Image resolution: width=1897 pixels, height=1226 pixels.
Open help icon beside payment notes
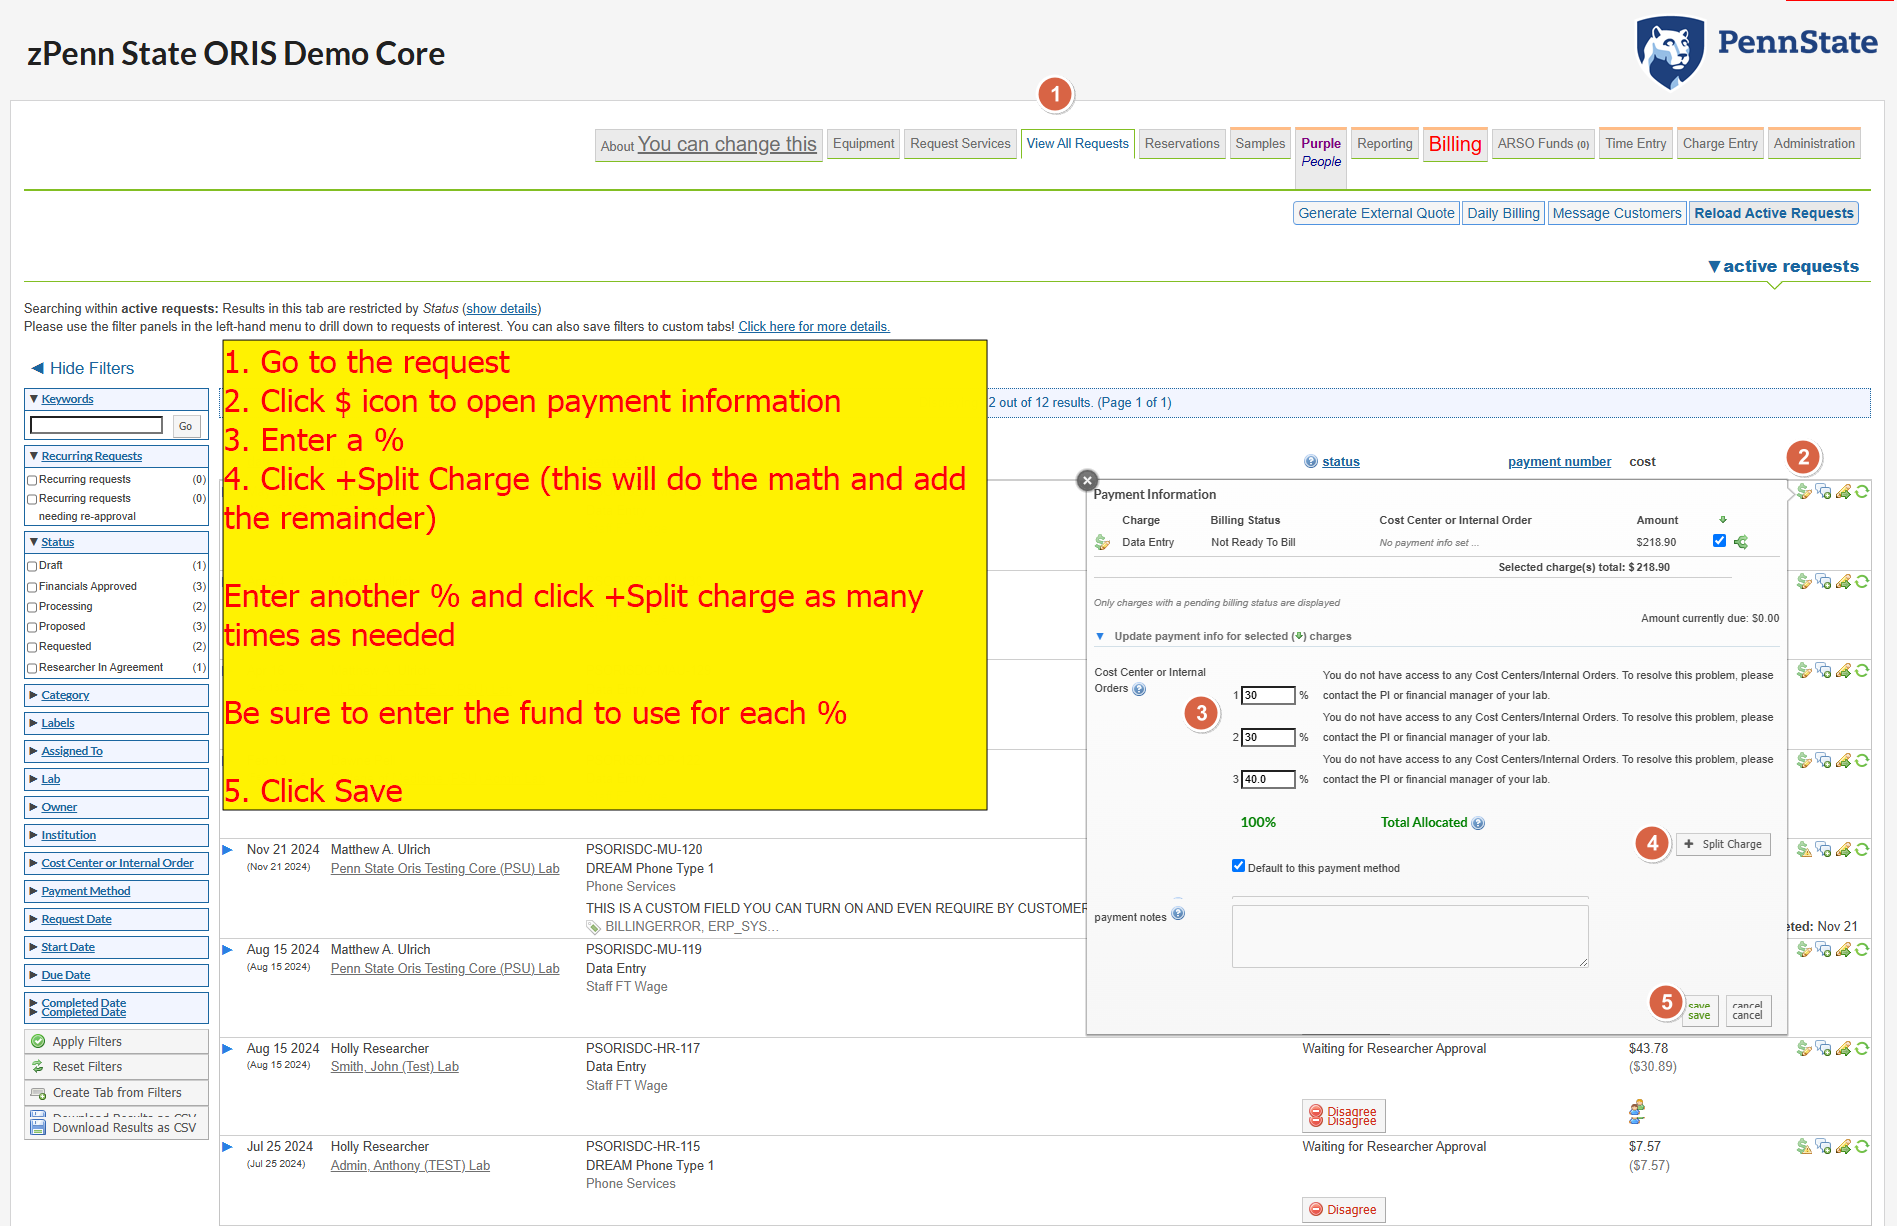(x=1178, y=914)
